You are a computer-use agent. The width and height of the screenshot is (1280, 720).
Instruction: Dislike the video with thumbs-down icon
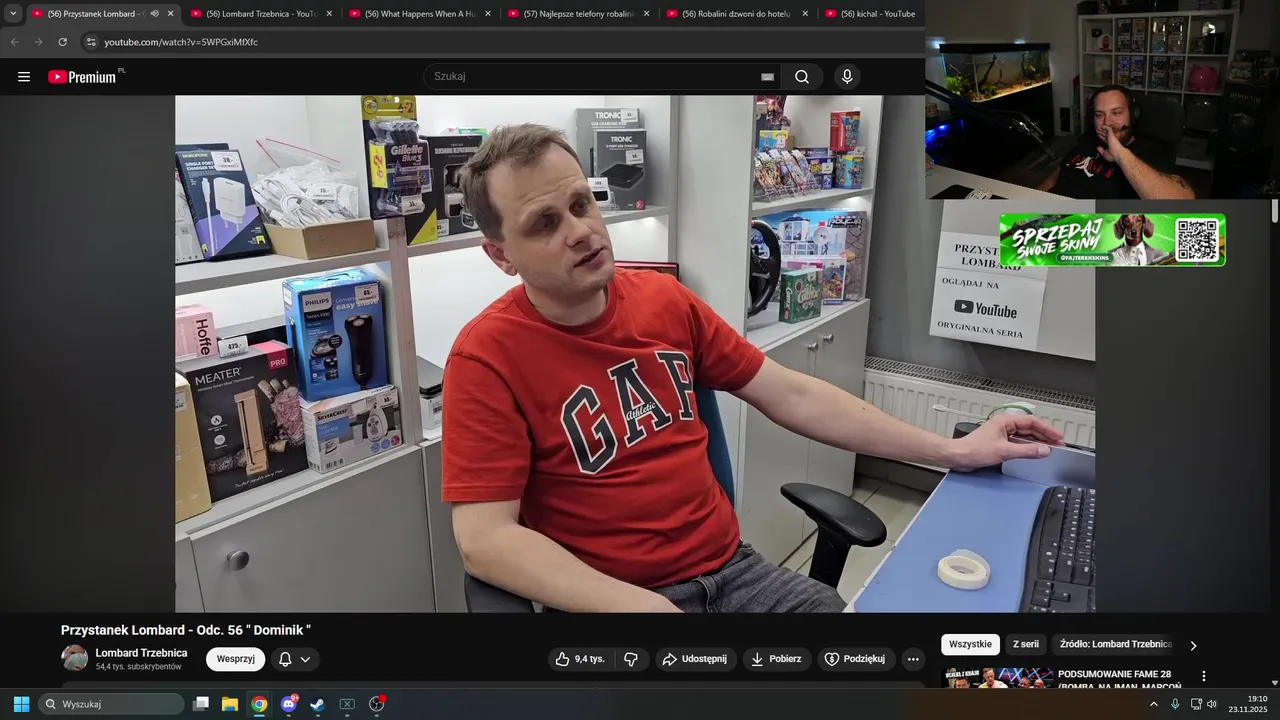[630, 659]
